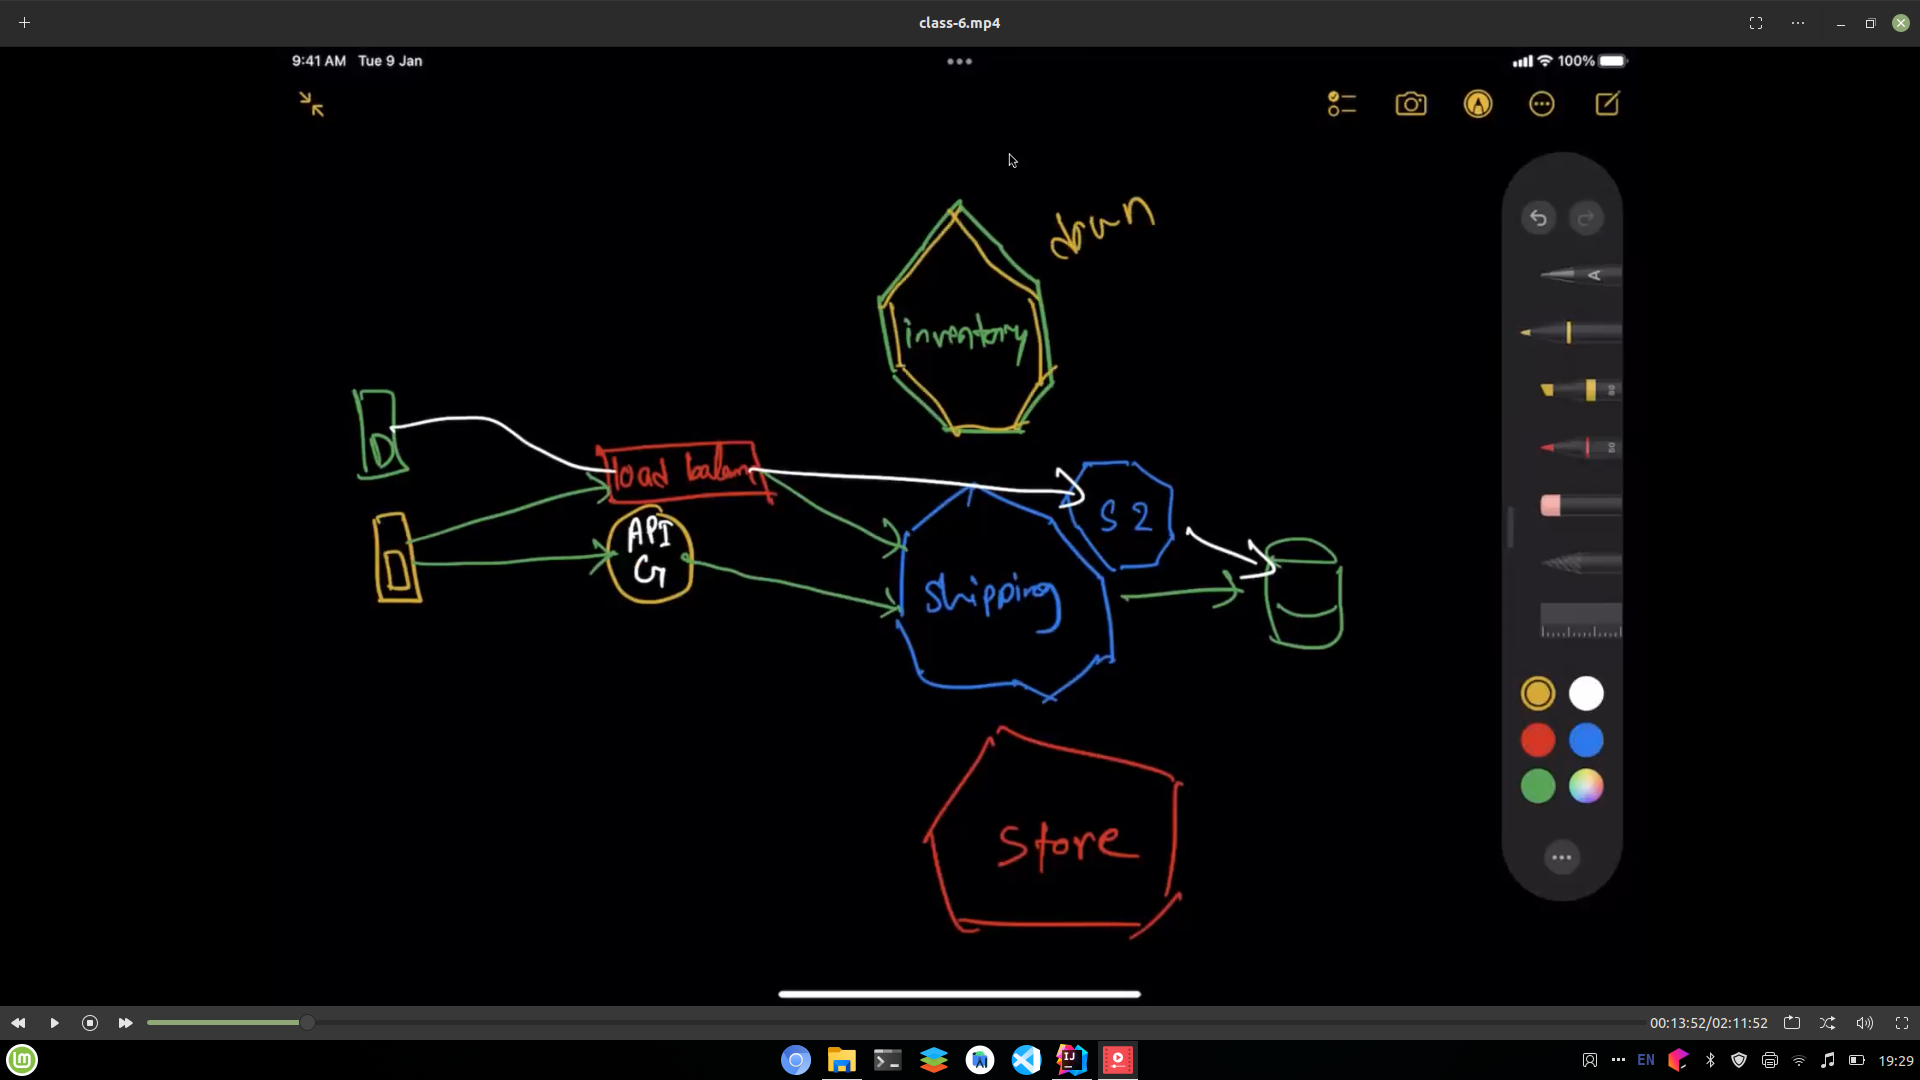Image resolution: width=1920 pixels, height=1080 pixels.
Task: Click the collapse arrows icon in the notes app
Action: 311,104
